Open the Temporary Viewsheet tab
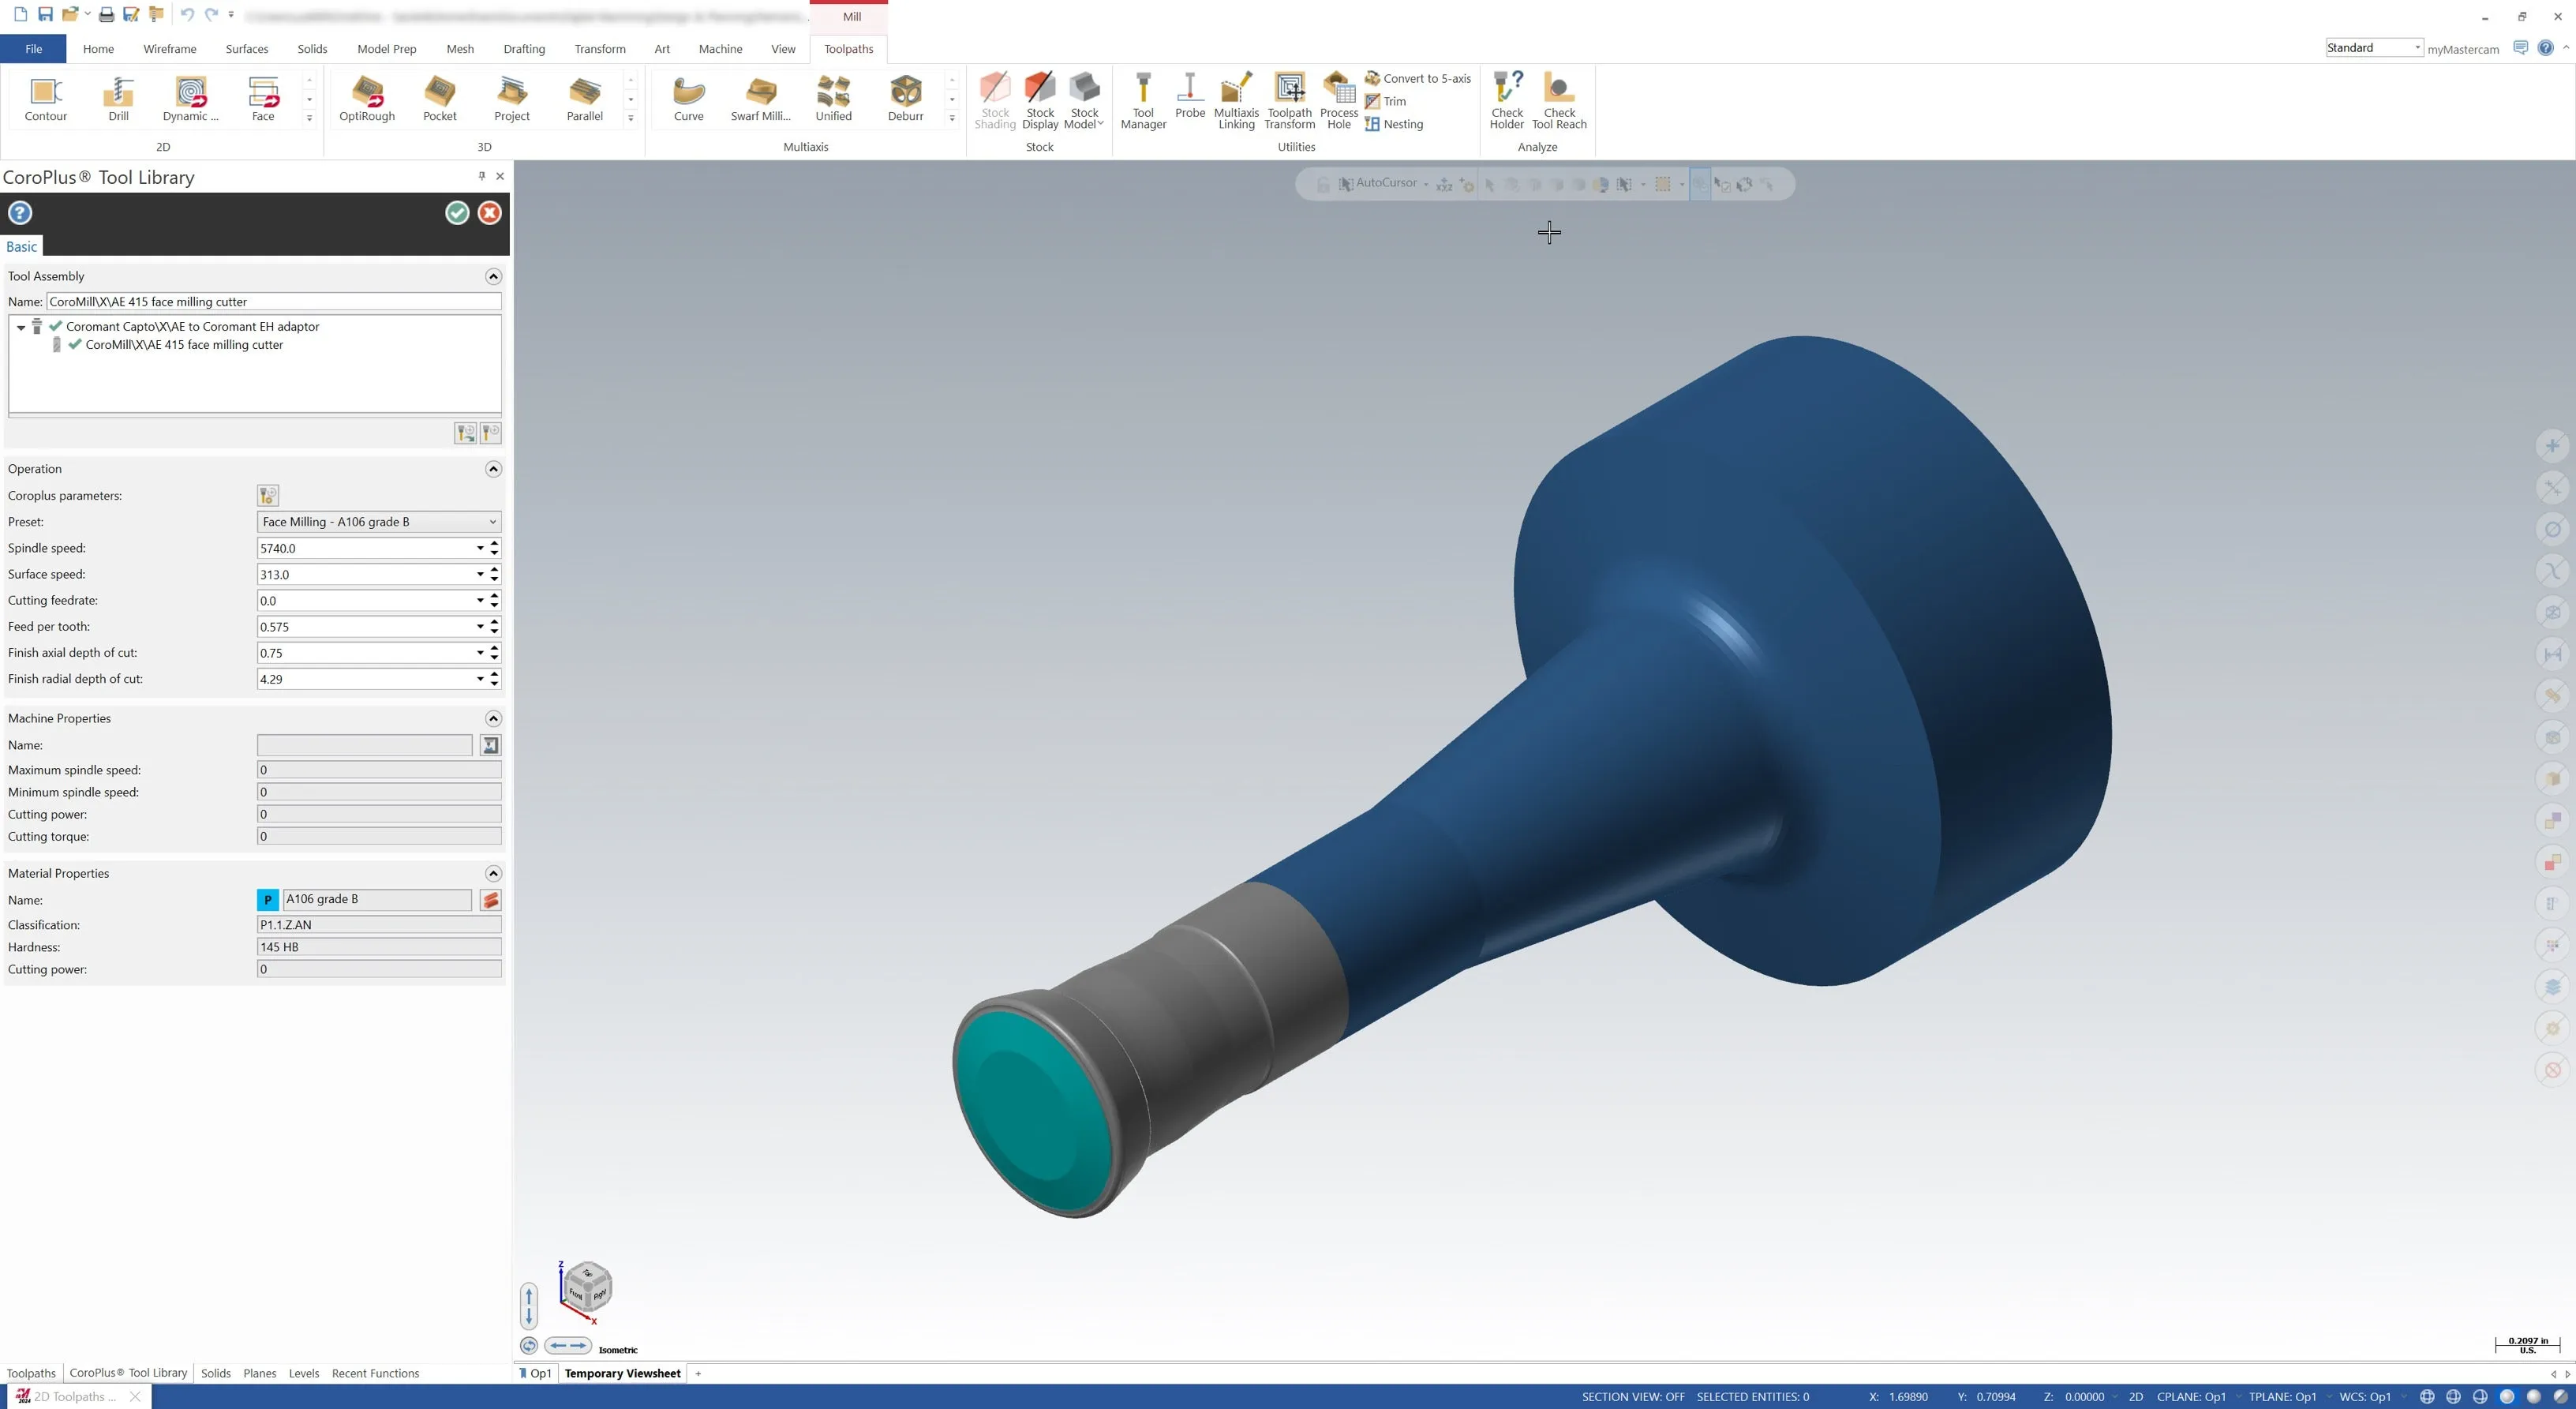This screenshot has width=2576, height=1409. [x=621, y=1373]
